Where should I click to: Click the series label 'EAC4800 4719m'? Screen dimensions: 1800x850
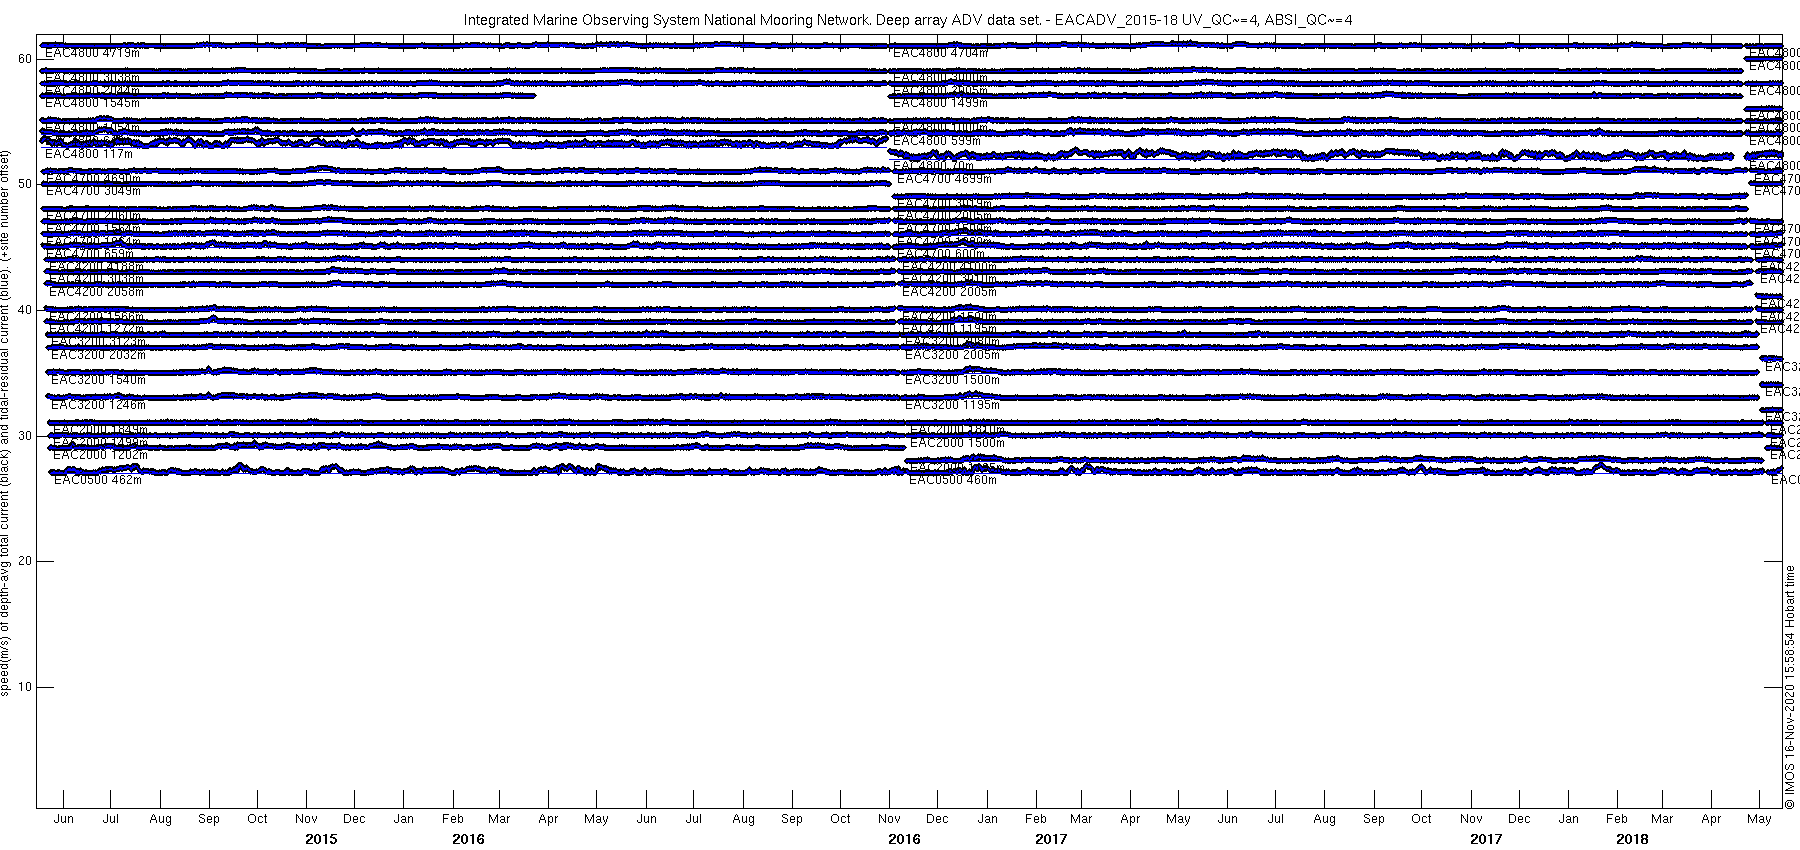click(x=92, y=53)
